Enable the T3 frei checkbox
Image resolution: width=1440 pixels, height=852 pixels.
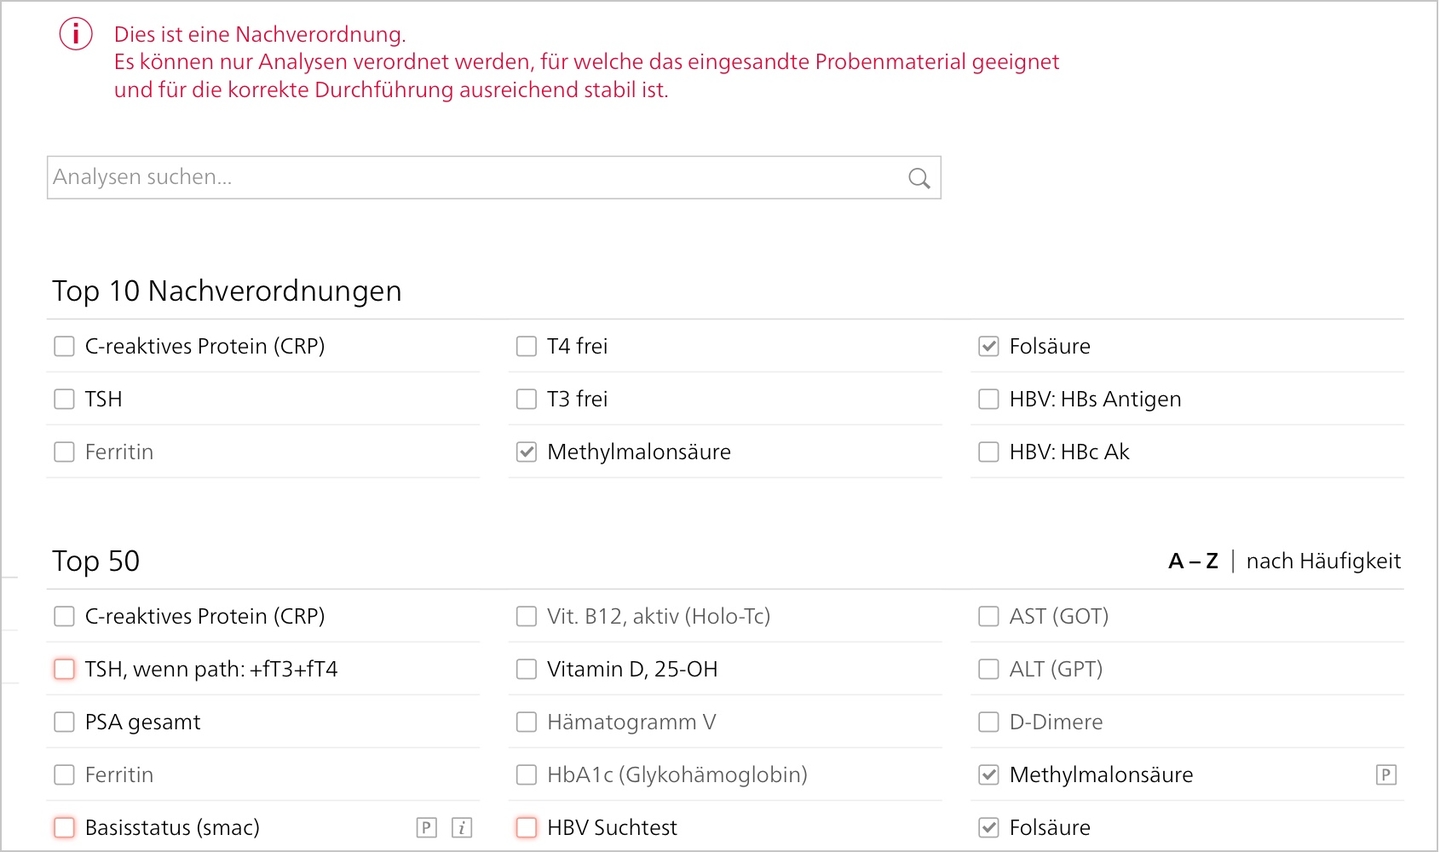pyautogui.click(x=526, y=399)
